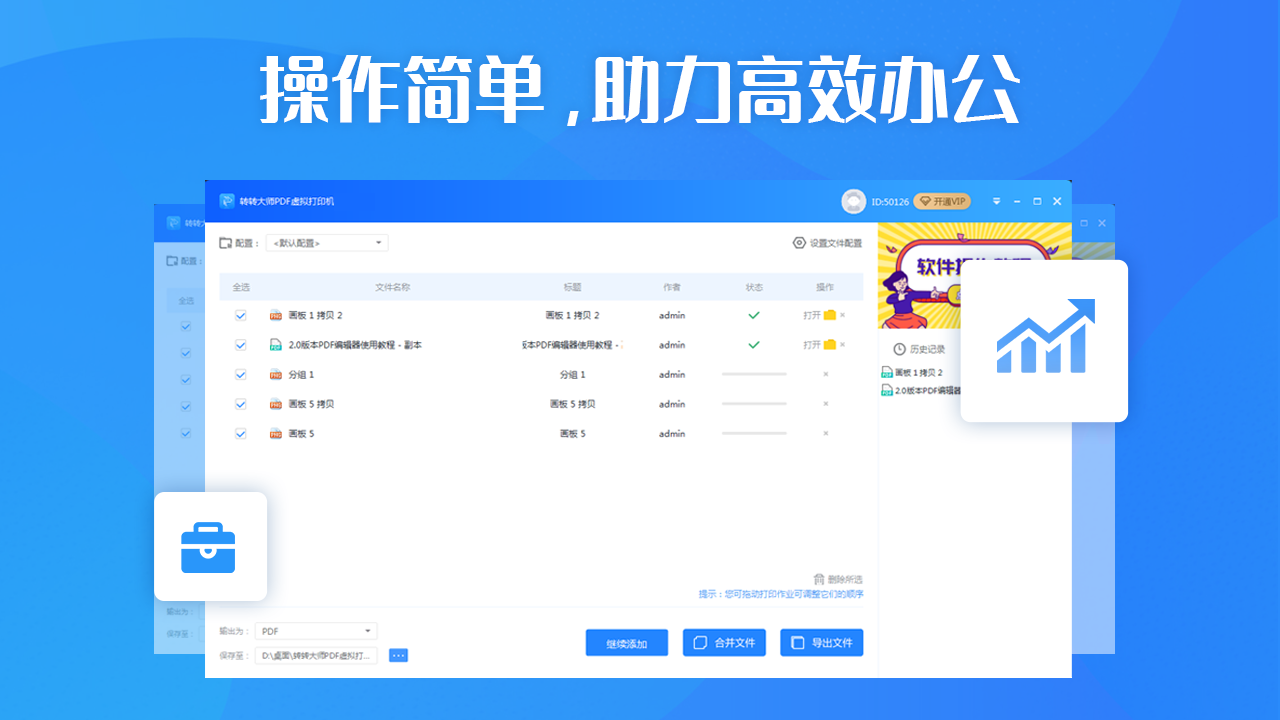Click the green PDF icon on the 副本 row
This screenshot has height=720, width=1280.
pos(274,345)
